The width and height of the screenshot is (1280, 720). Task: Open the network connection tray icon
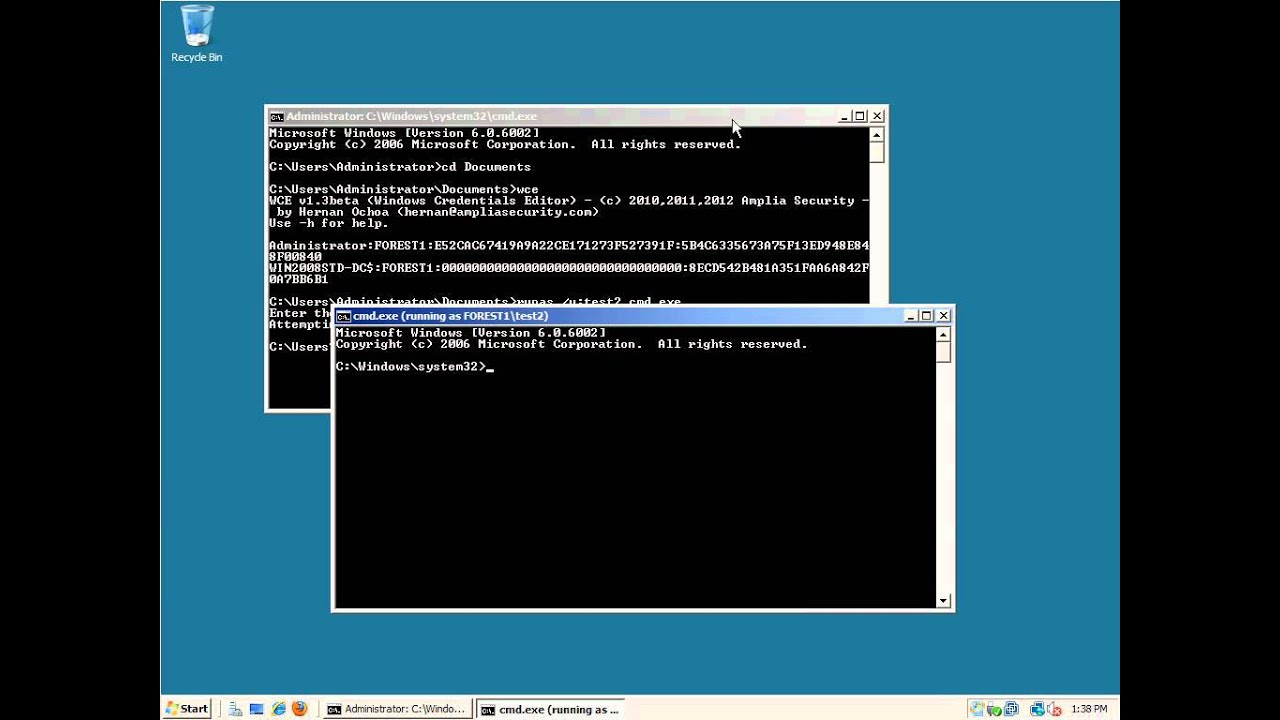(1037, 709)
